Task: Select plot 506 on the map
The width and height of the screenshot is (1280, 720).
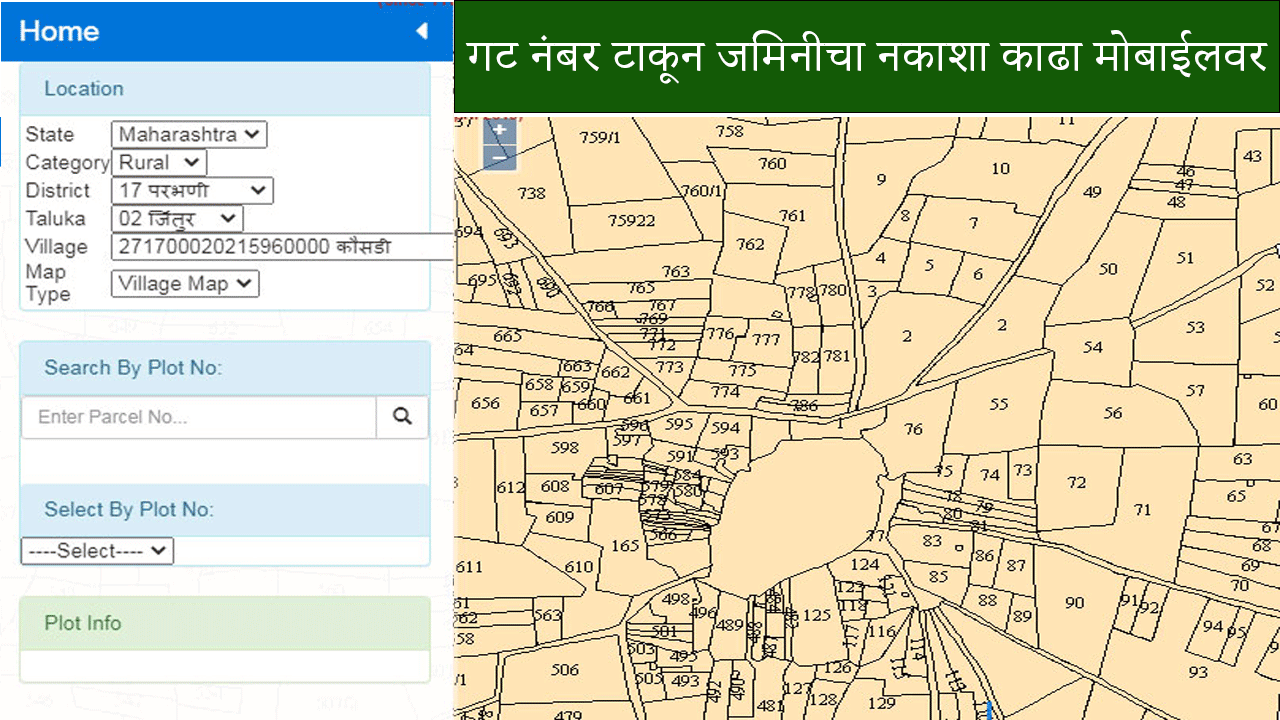Action: 565,670
